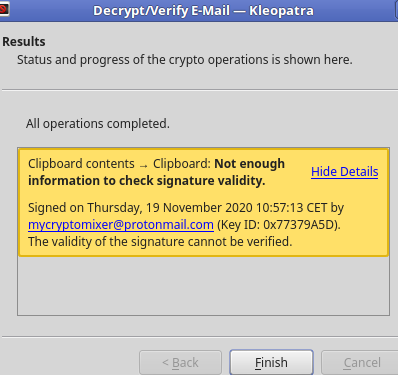The width and height of the screenshot is (398, 375).
Task: Click the 'Clipboard contents' label in the result
Action: 81,164
